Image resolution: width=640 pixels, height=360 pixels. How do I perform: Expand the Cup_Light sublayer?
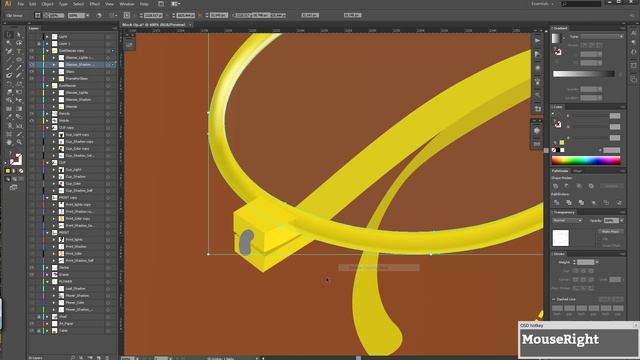point(54,169)
